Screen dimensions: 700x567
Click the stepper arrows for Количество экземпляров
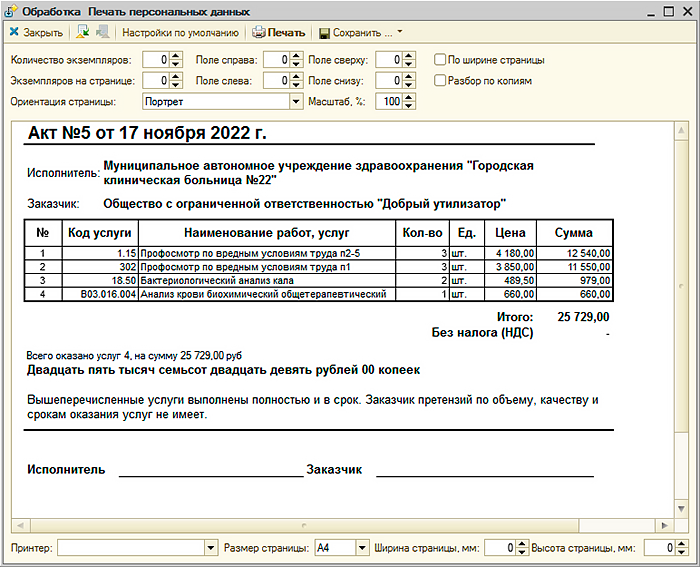pyautogui.click(x=176, y=60)
